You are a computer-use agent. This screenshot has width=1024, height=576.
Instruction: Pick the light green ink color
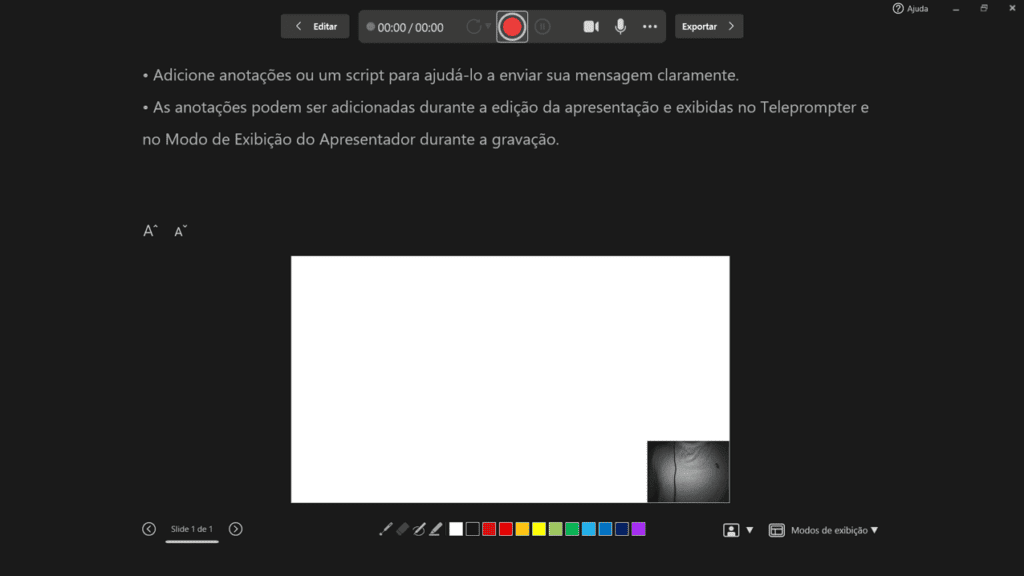pos(556,529)
